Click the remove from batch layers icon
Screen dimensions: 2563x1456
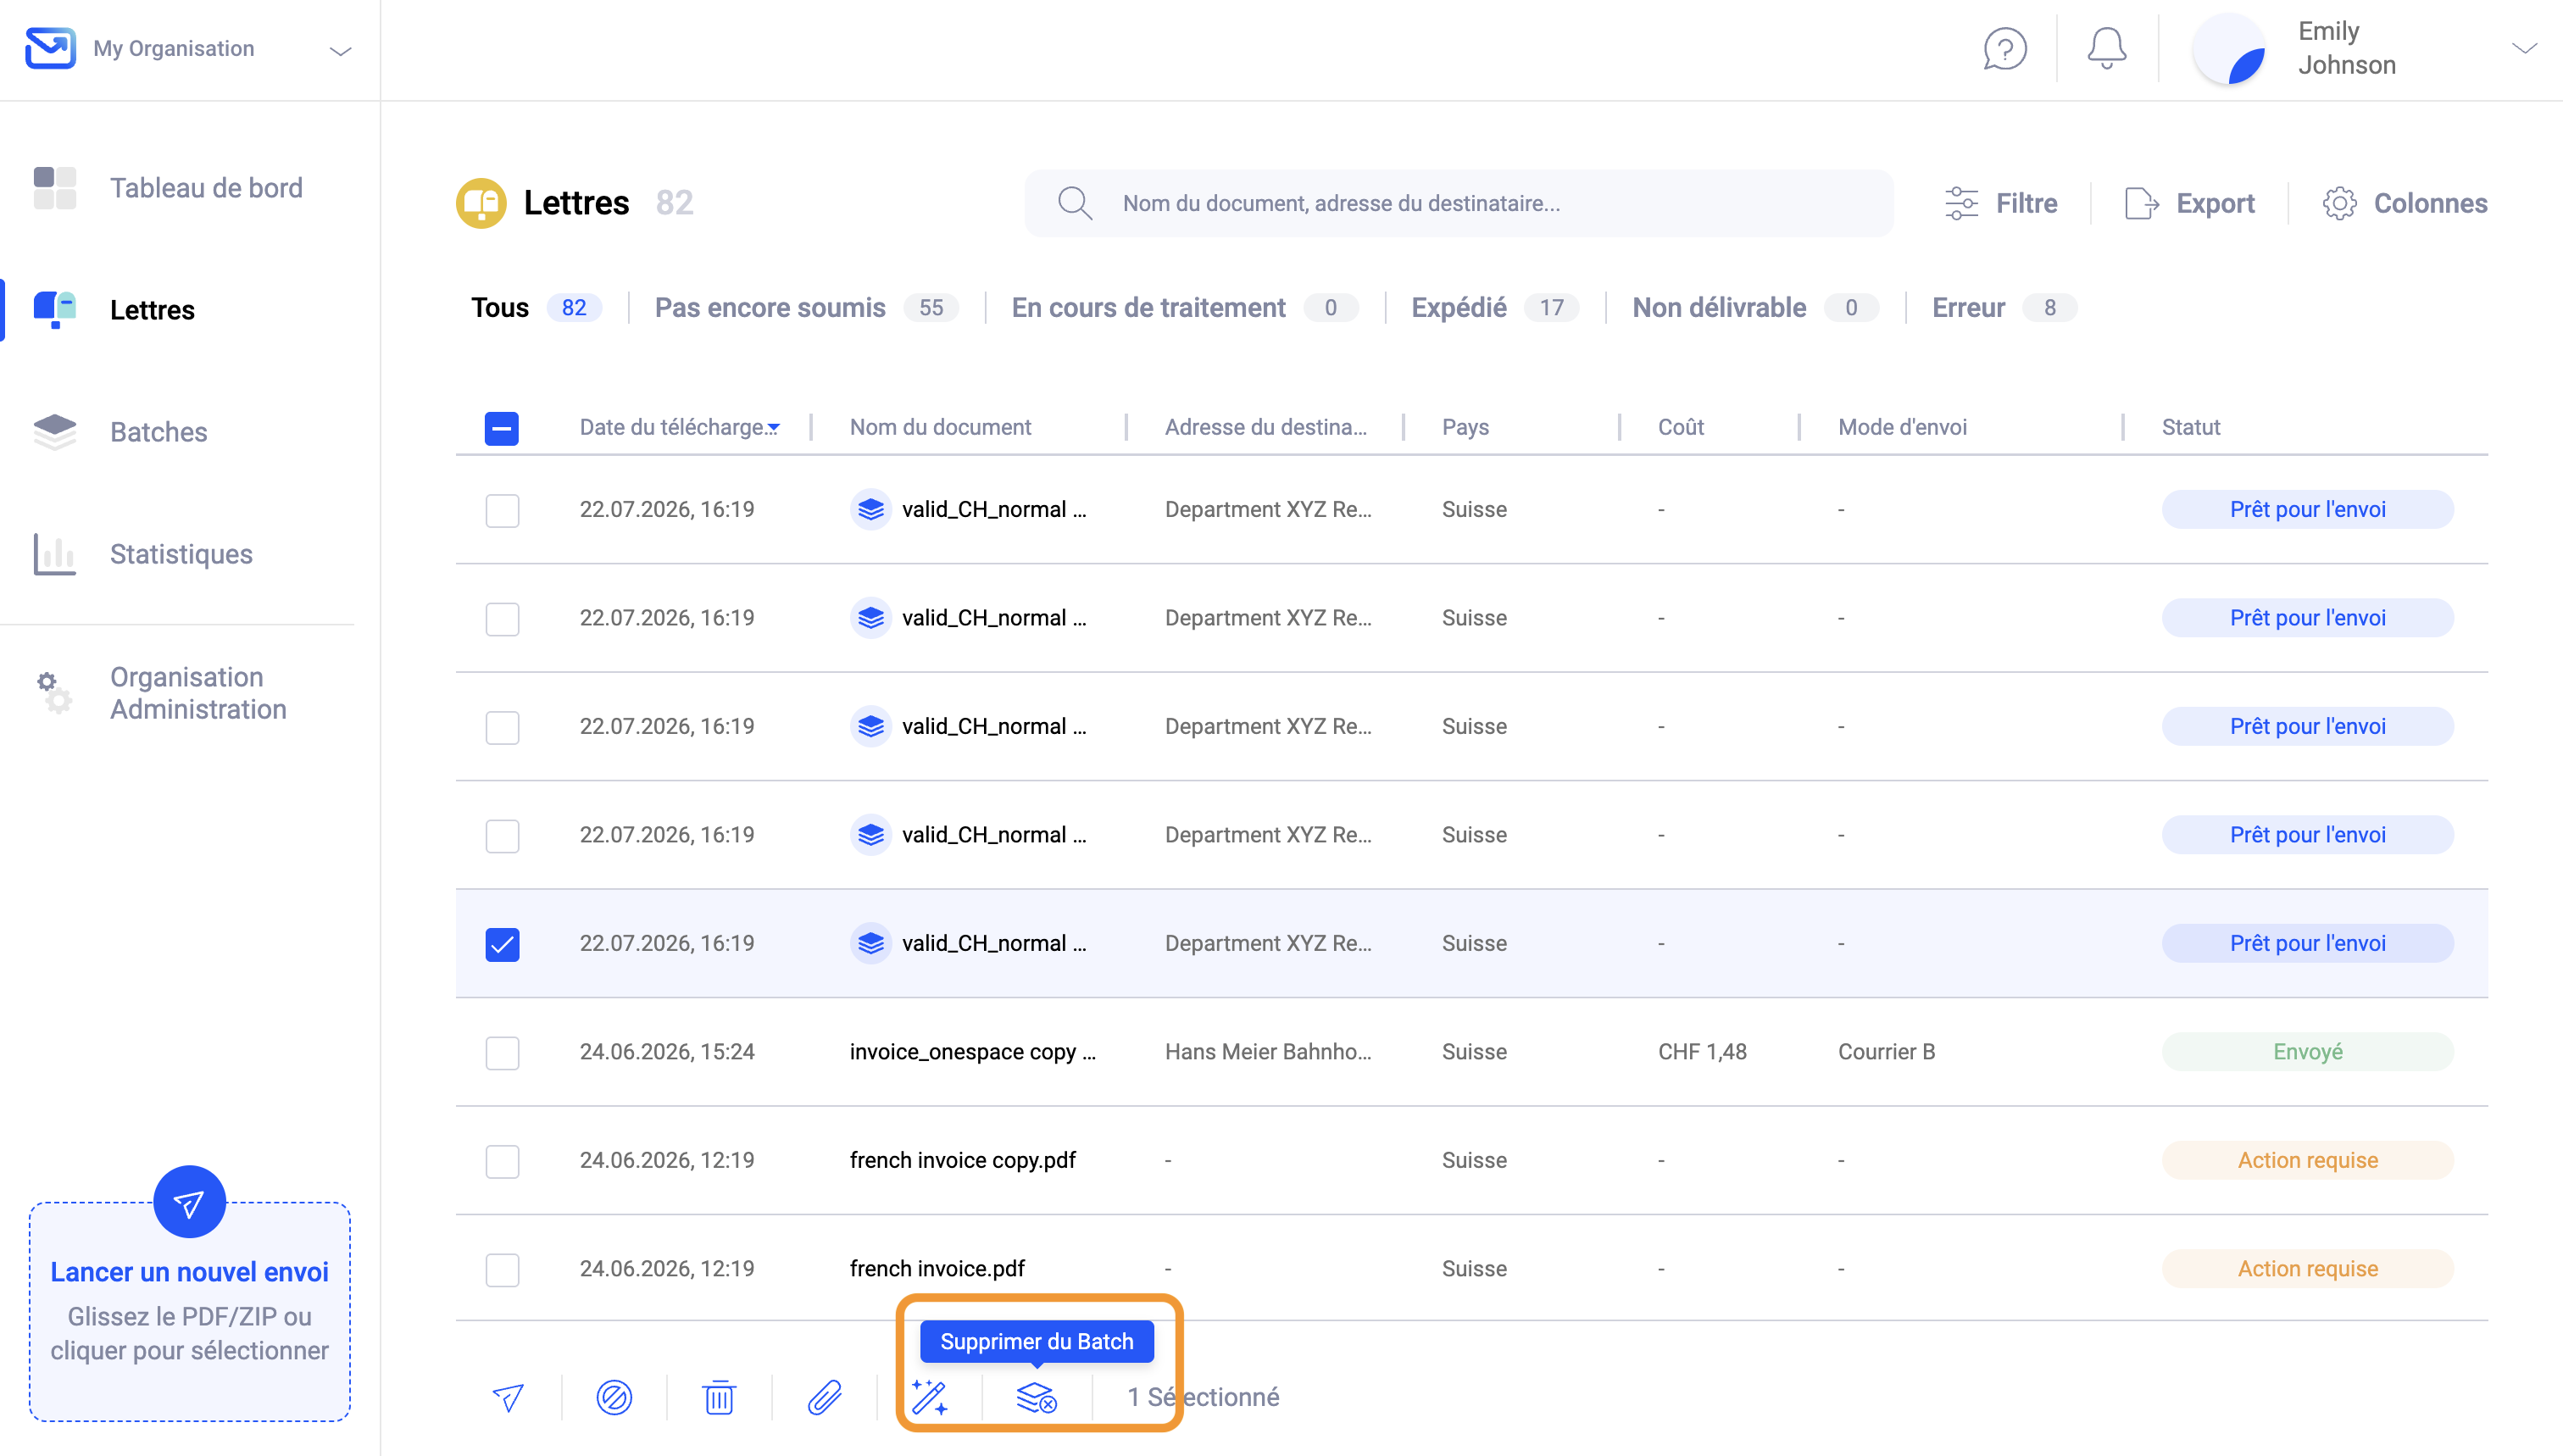point(1036,1397)
